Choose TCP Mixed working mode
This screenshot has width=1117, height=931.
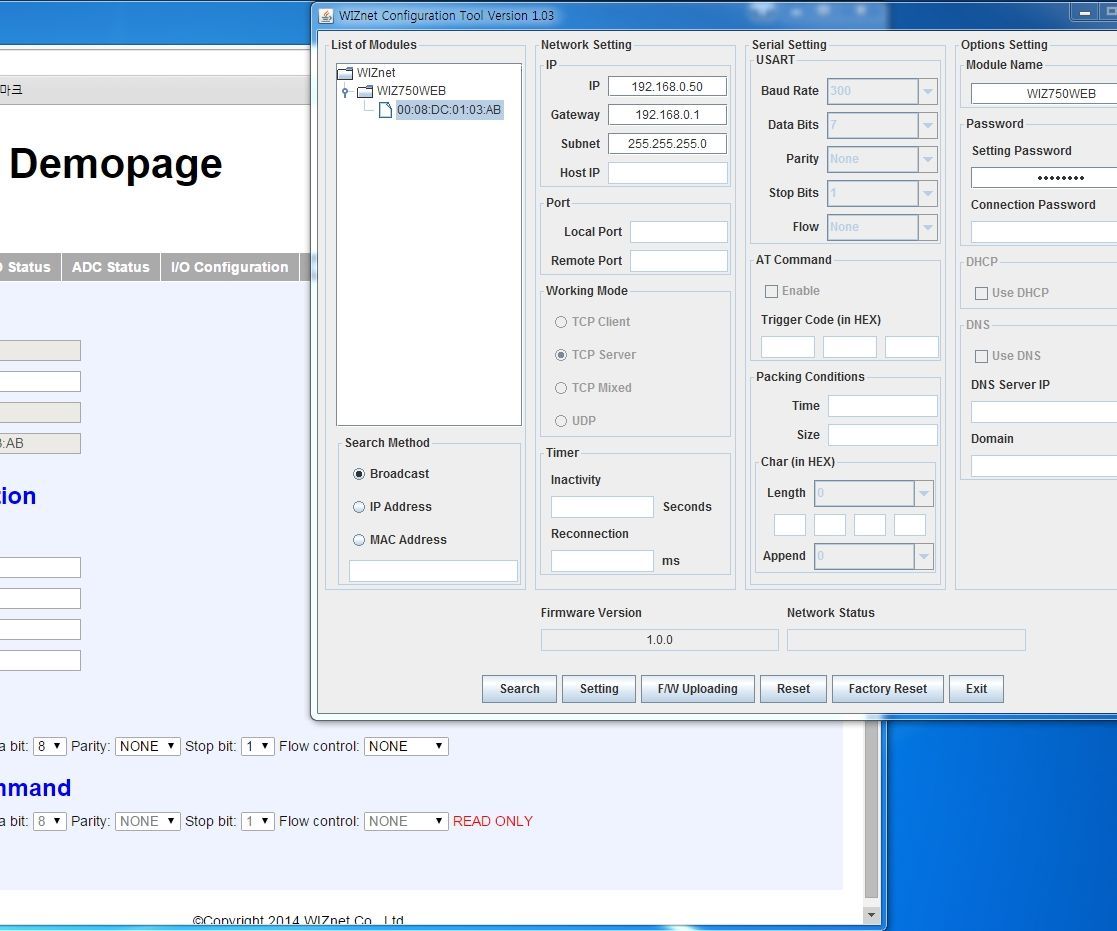[x=561, y=388]
